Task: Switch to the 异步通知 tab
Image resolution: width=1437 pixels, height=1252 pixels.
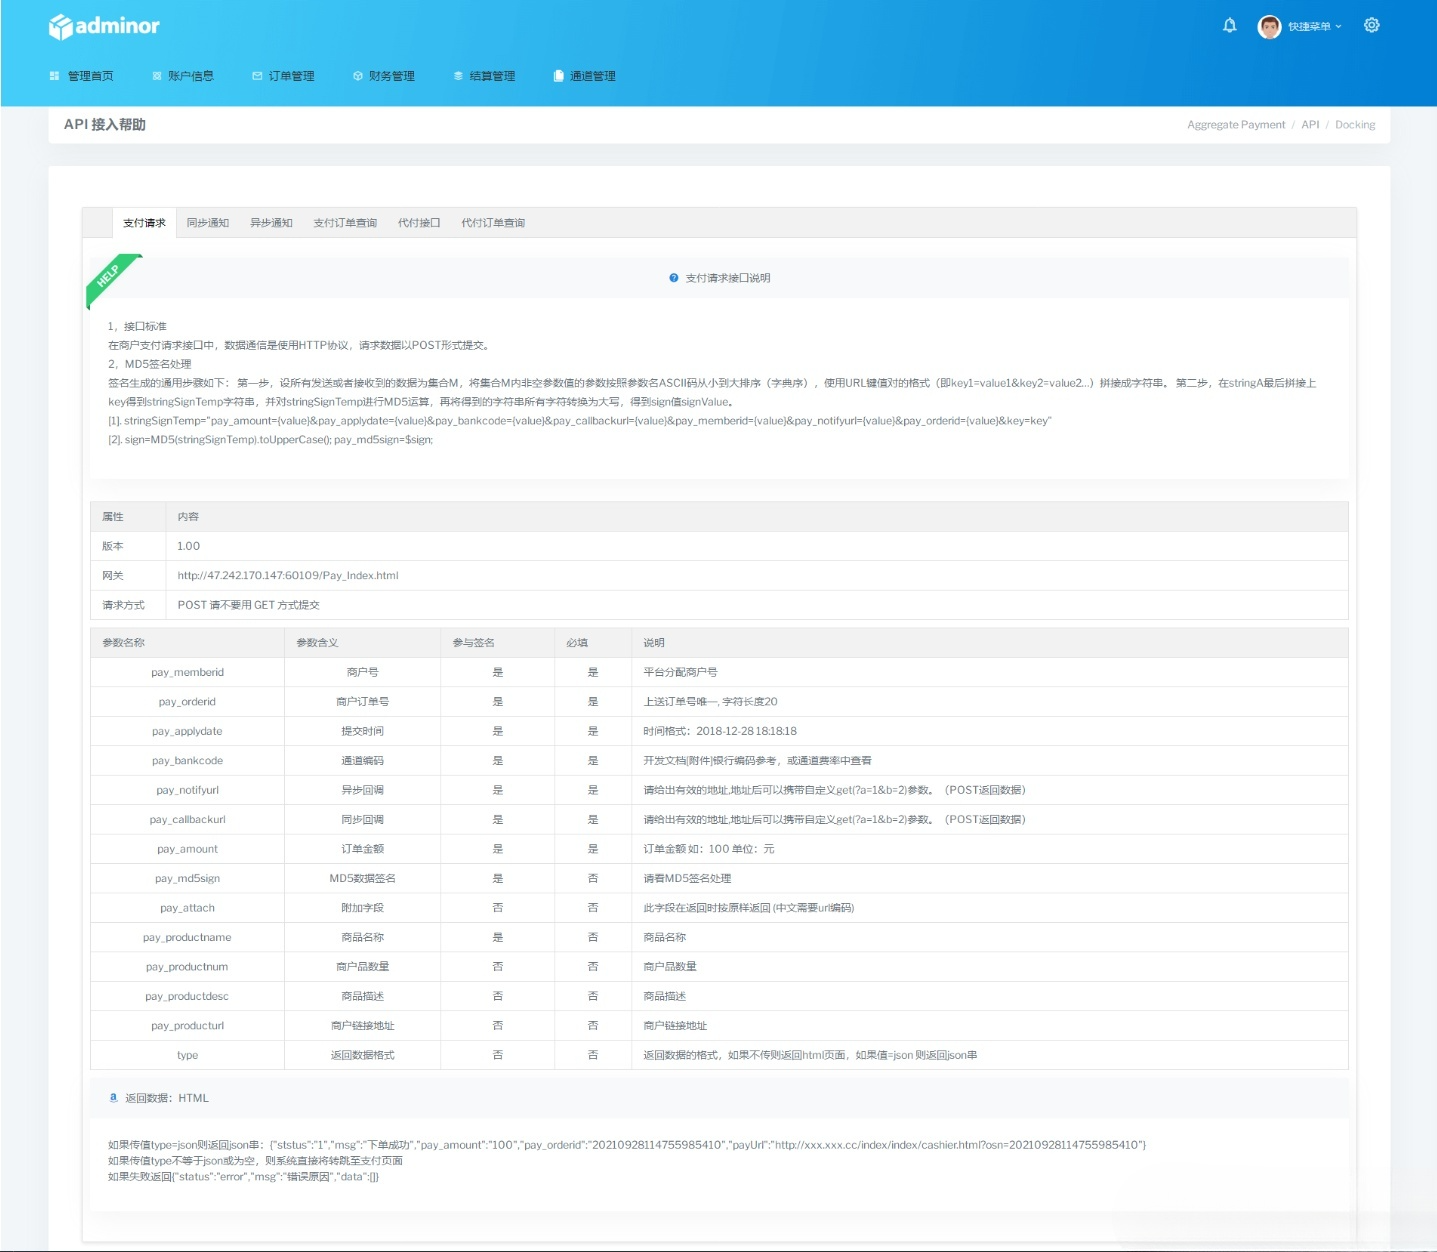Action: tap(271, 223)
